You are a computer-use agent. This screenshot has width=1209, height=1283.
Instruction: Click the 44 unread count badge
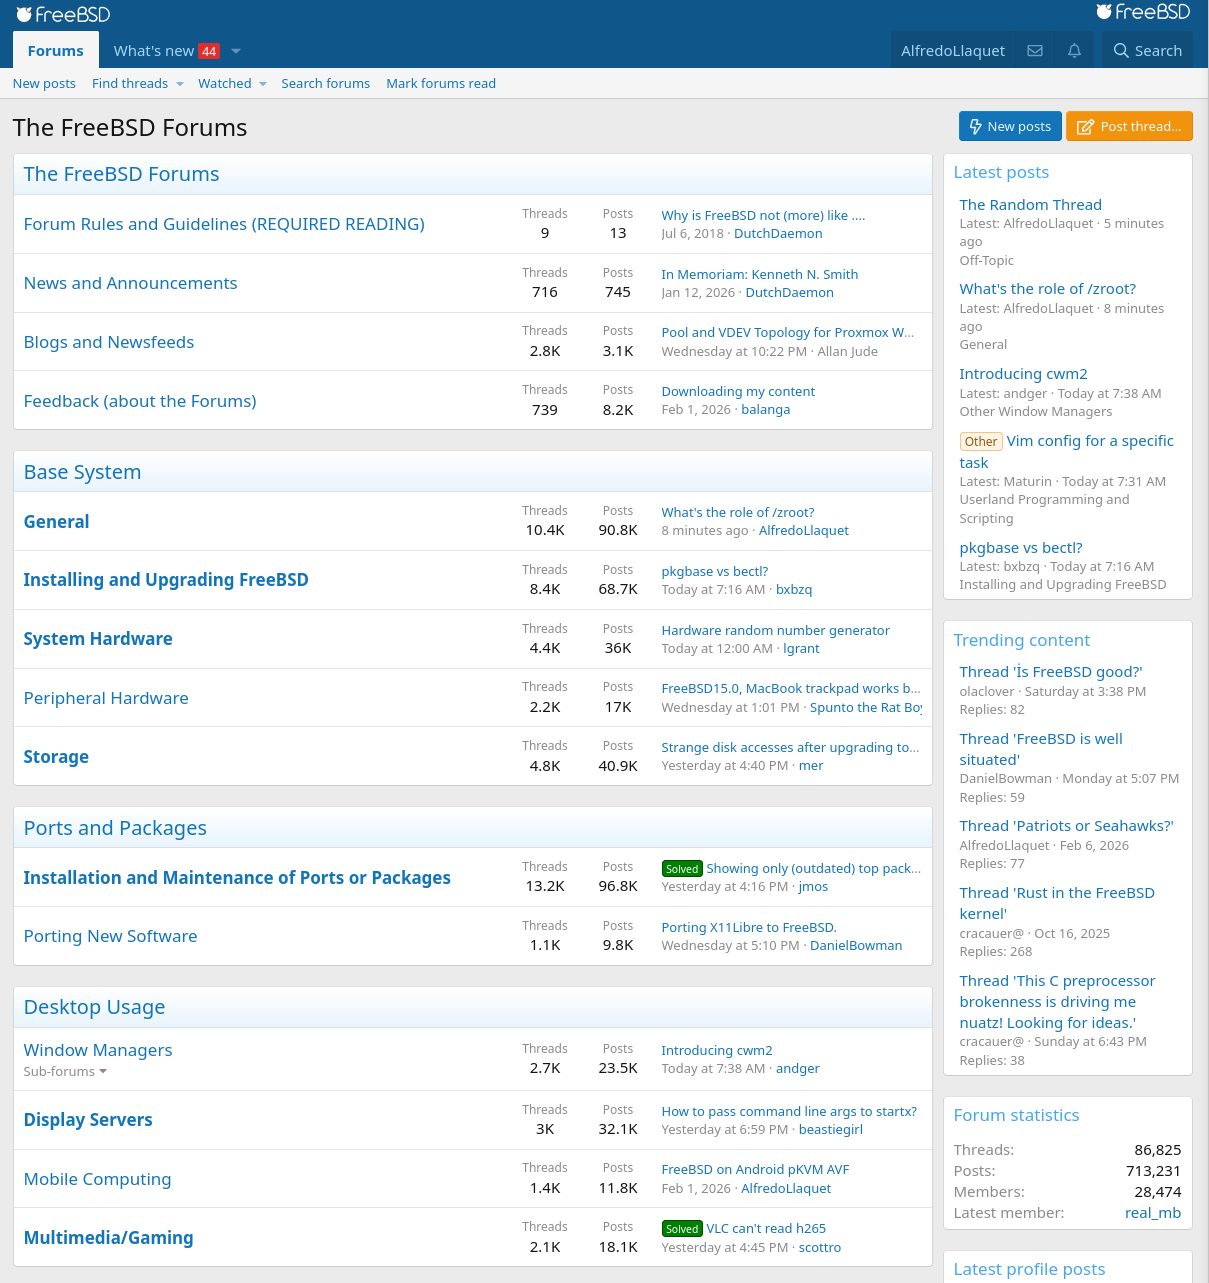[x=208, y=50]
